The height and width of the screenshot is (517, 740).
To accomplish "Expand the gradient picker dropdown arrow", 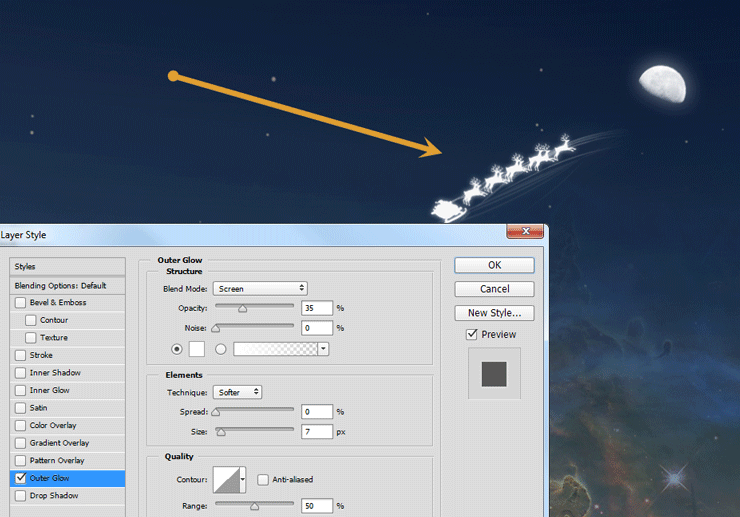I will tap(323, 349).
